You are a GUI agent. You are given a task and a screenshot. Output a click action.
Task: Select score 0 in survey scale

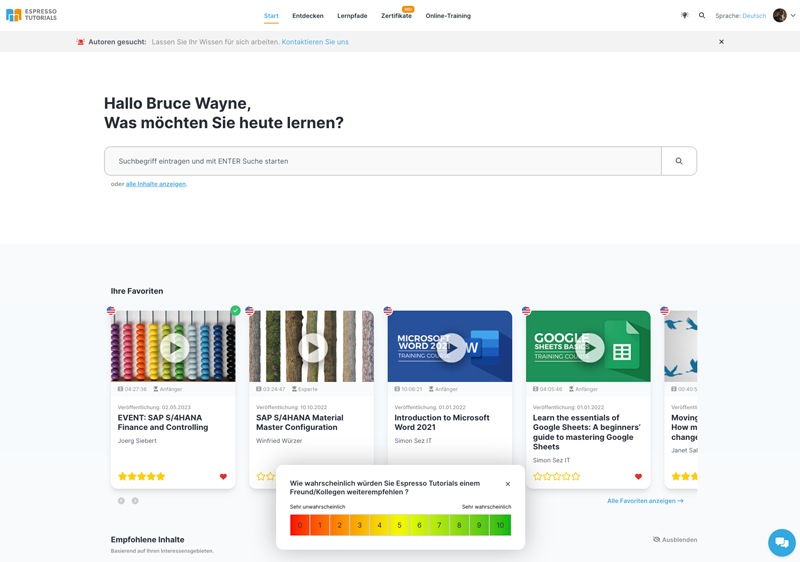[x=300, y=525]
